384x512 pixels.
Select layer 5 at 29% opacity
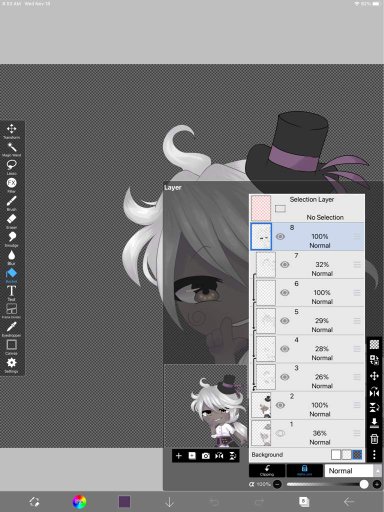[307, 321]
